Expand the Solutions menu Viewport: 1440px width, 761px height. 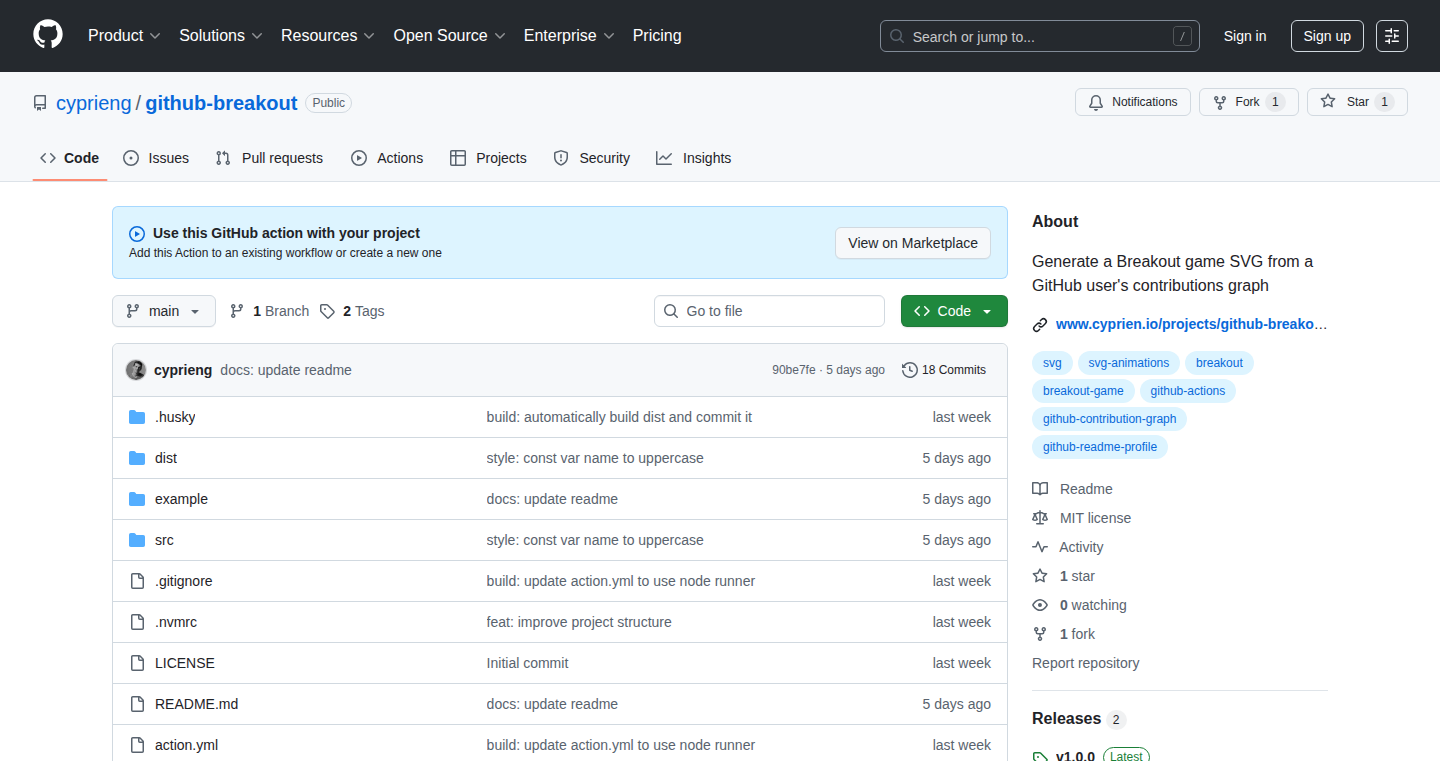(x=221, y=36)
